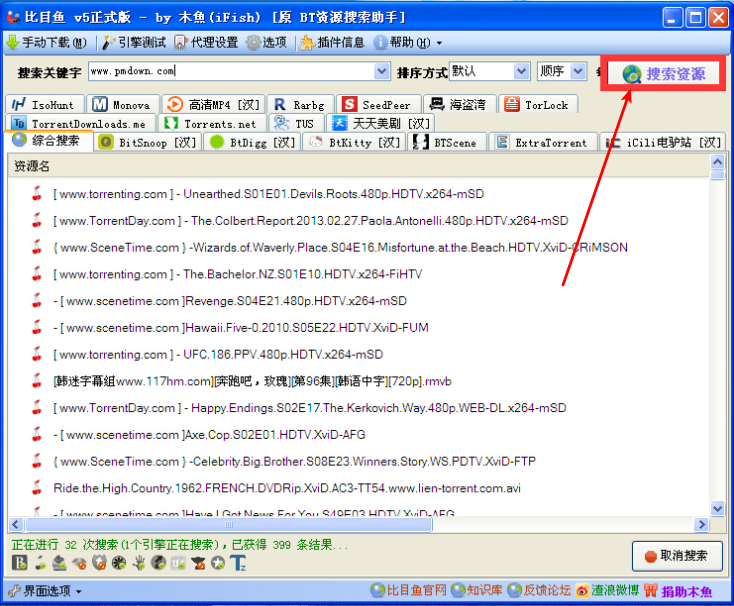Click cherry icon beside Revenge.S04E21 result
The height and width of the screenshot is (606, 734).
point(37,300)
